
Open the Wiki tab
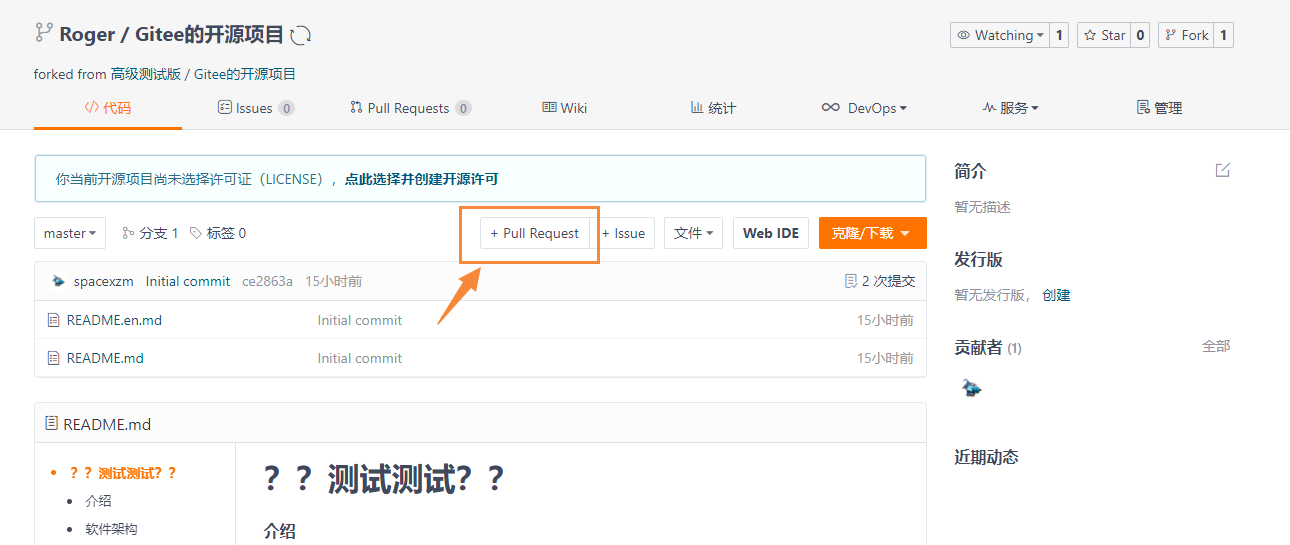tap(564, 108)
